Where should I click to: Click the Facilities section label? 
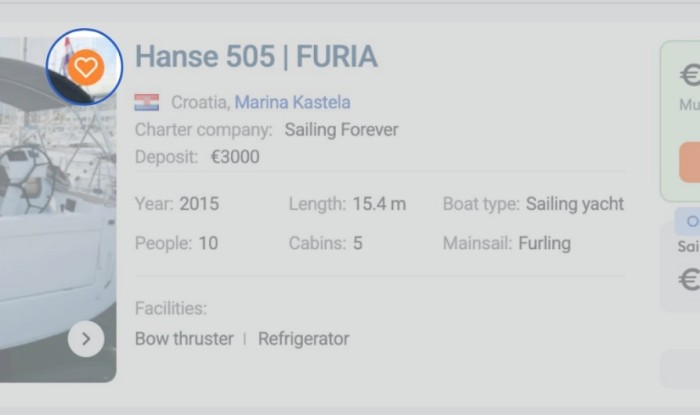(x=171, y=309)
